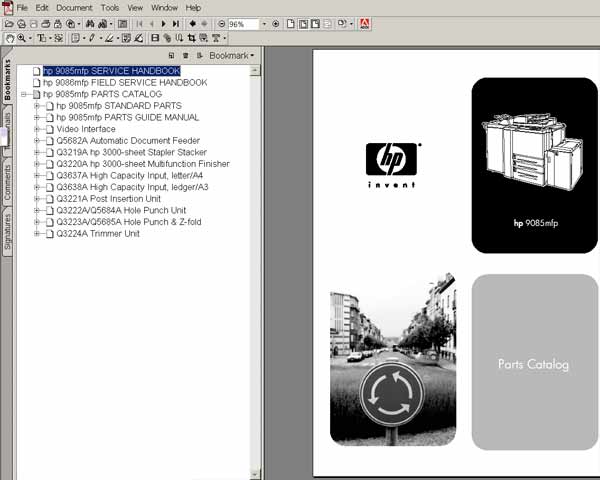Select Actual Size page view icon
The width and height of the screenshot is (600, 480).
pyautogui.click(x=290, y=24)
